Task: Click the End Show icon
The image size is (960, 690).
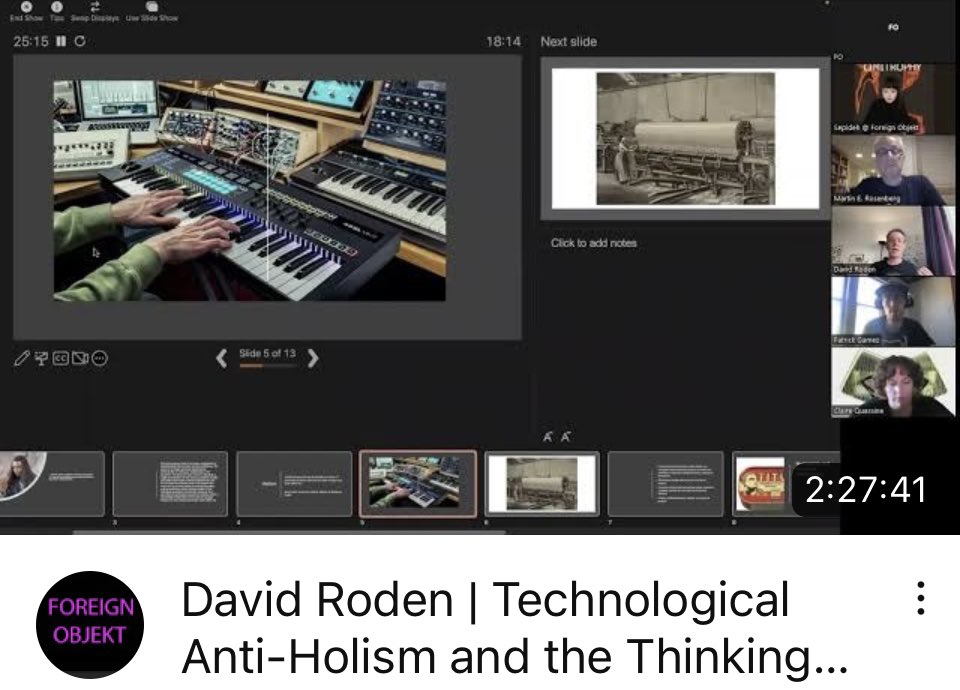Action: point(26,7)
